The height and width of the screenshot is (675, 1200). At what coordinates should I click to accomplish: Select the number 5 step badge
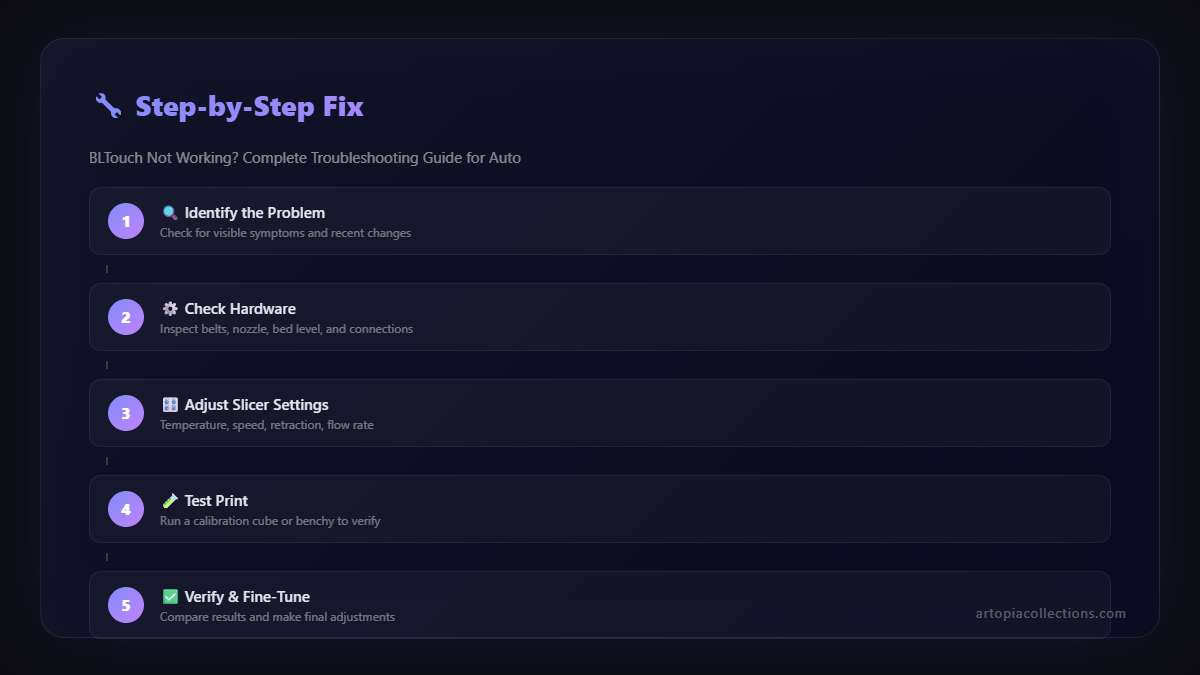pos(126,605)
